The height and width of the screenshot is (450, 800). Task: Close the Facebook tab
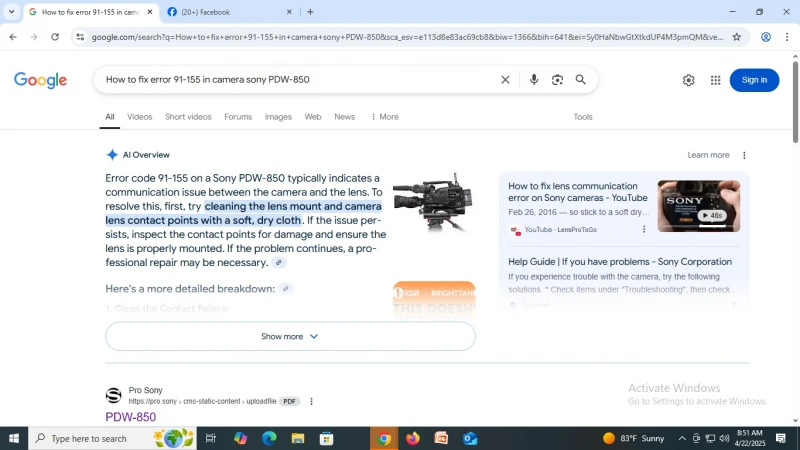289,12
